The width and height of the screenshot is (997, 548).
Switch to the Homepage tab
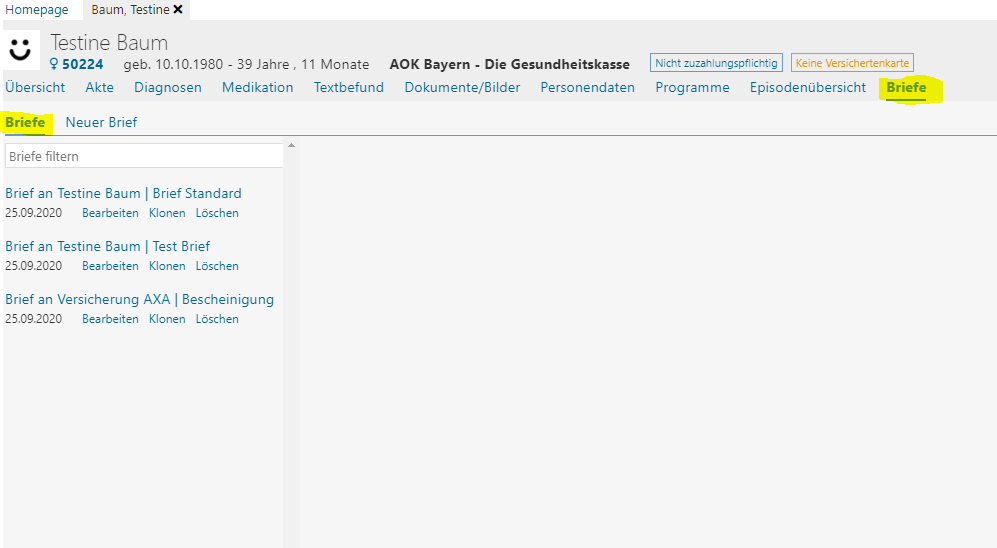[37, 9]
